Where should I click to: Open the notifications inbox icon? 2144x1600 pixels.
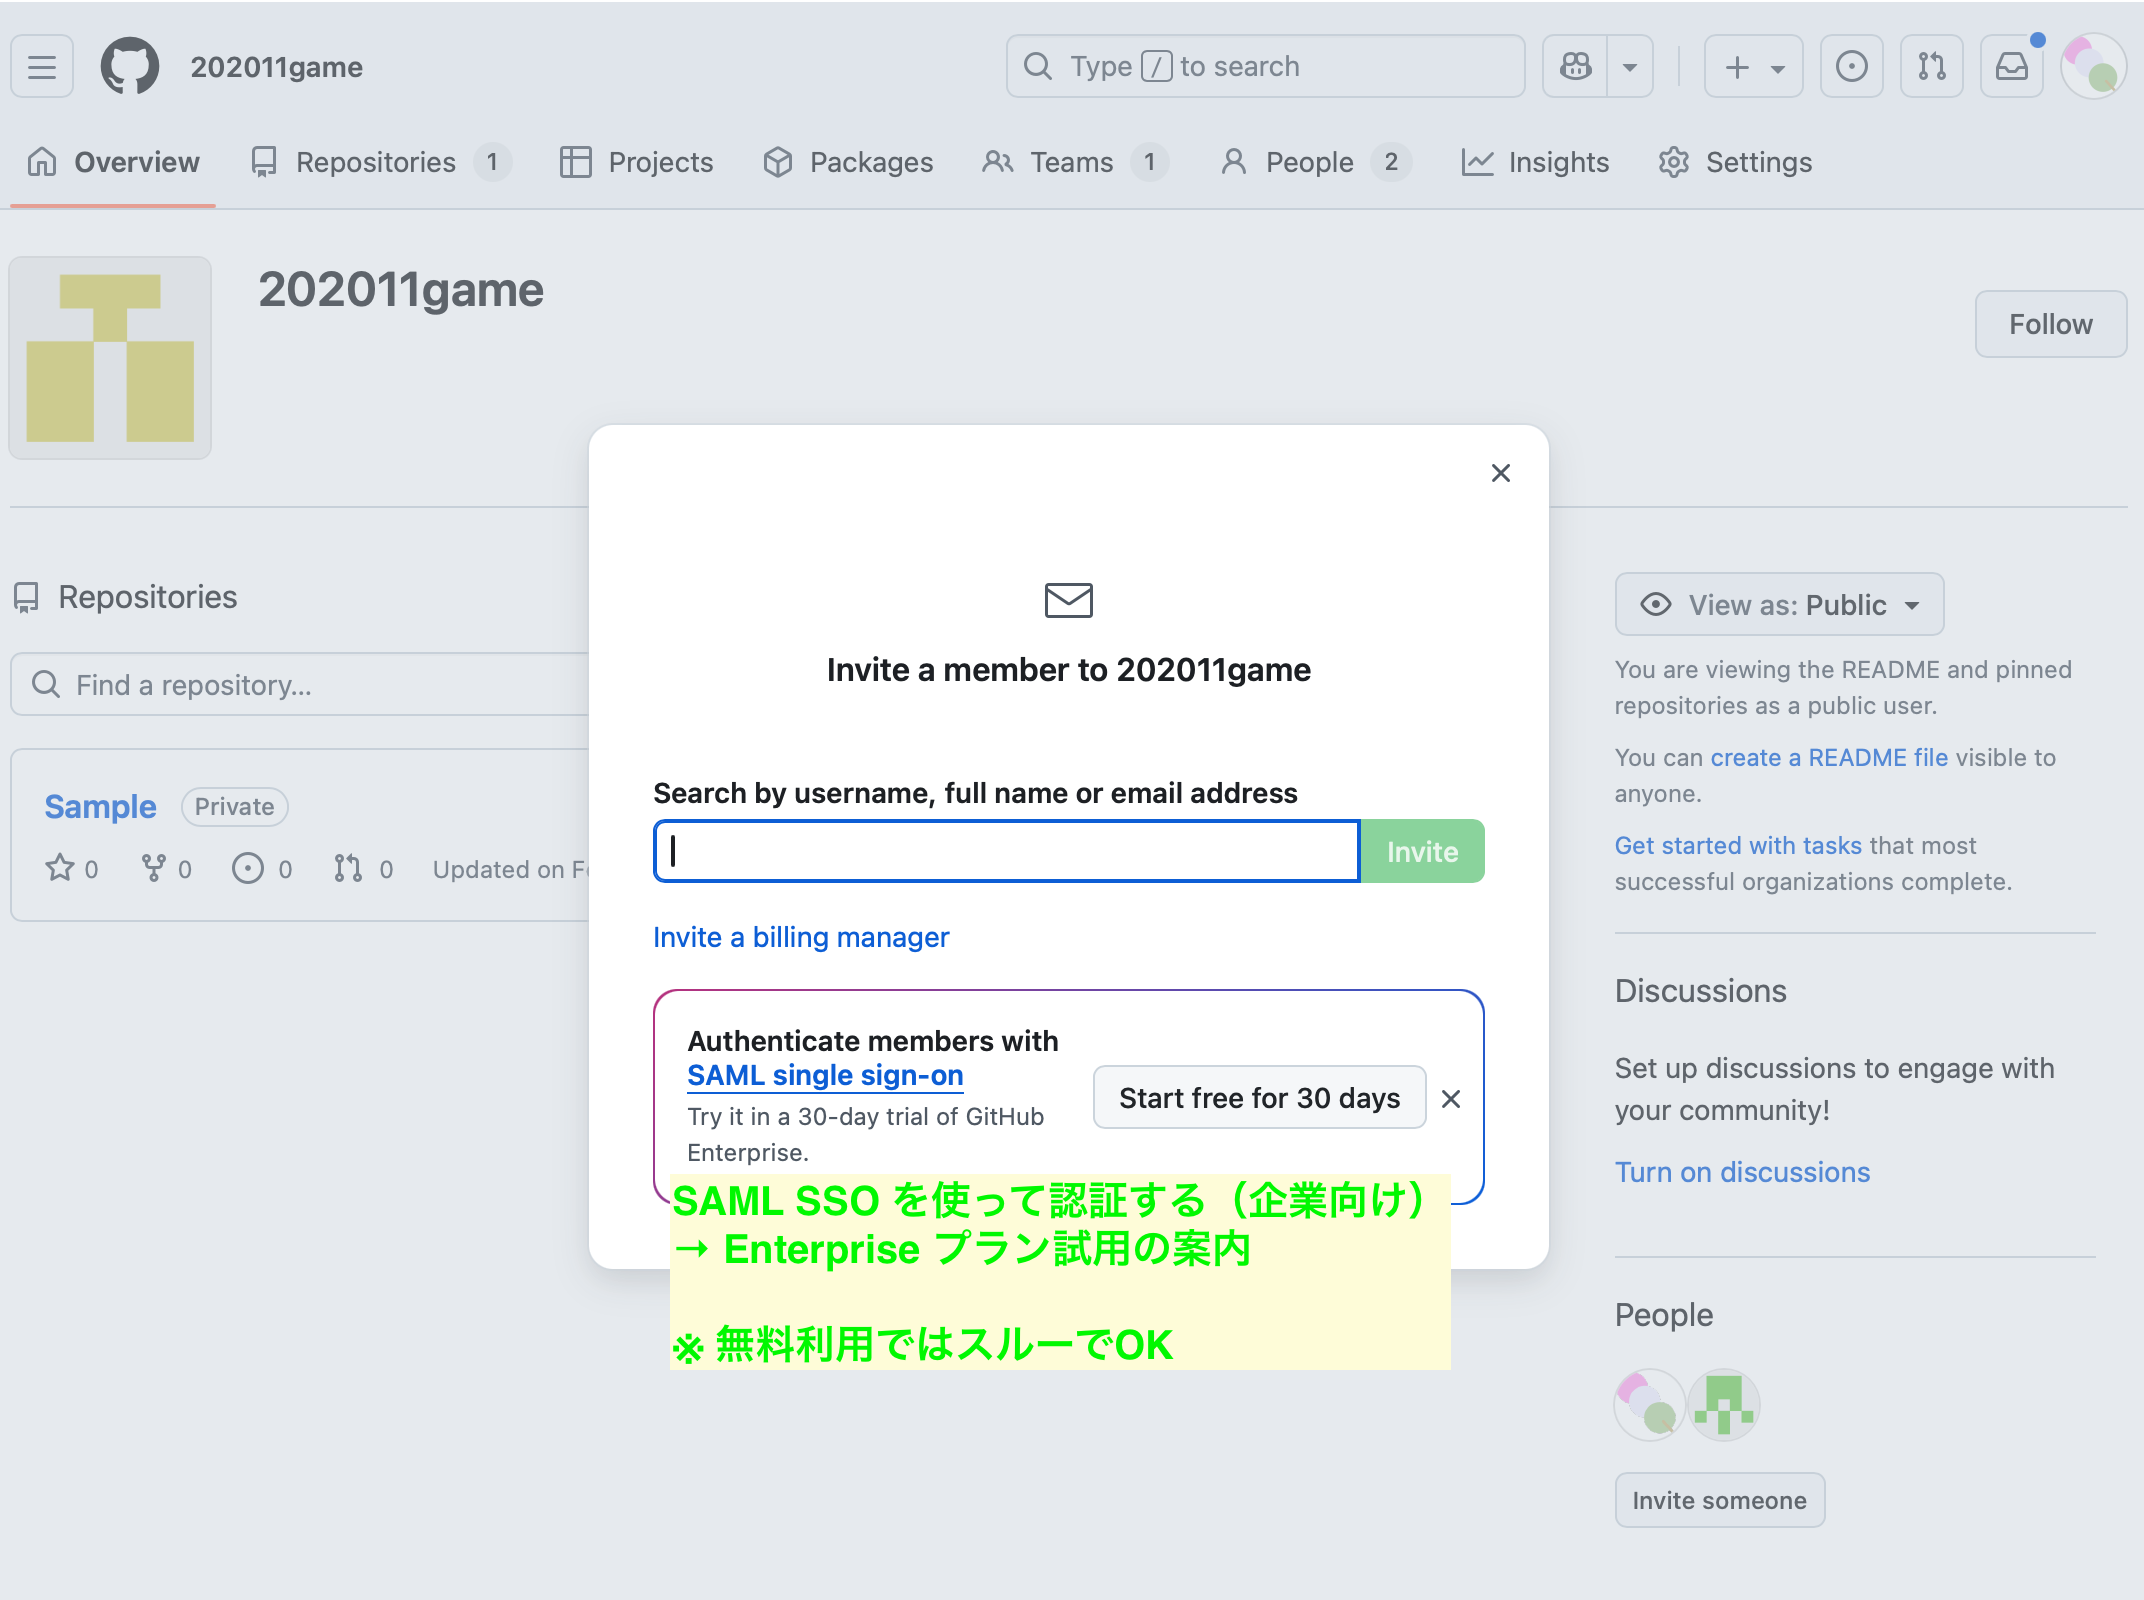click(x=2011, y=67)
